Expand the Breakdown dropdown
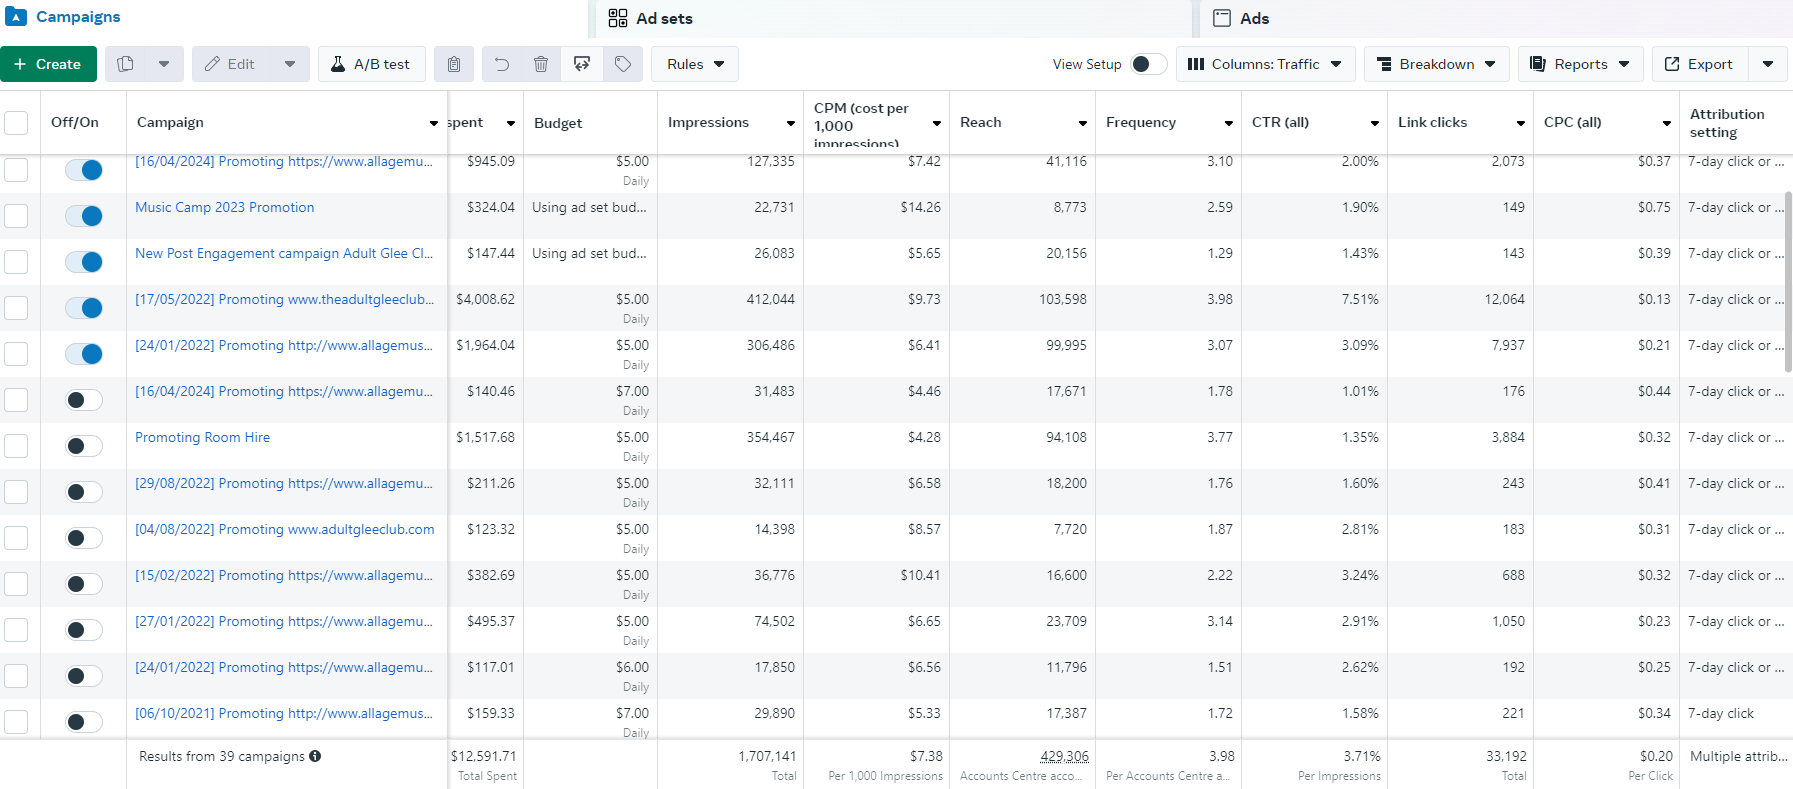This screenshot has width=1793, height=789. coord(1436,64)
